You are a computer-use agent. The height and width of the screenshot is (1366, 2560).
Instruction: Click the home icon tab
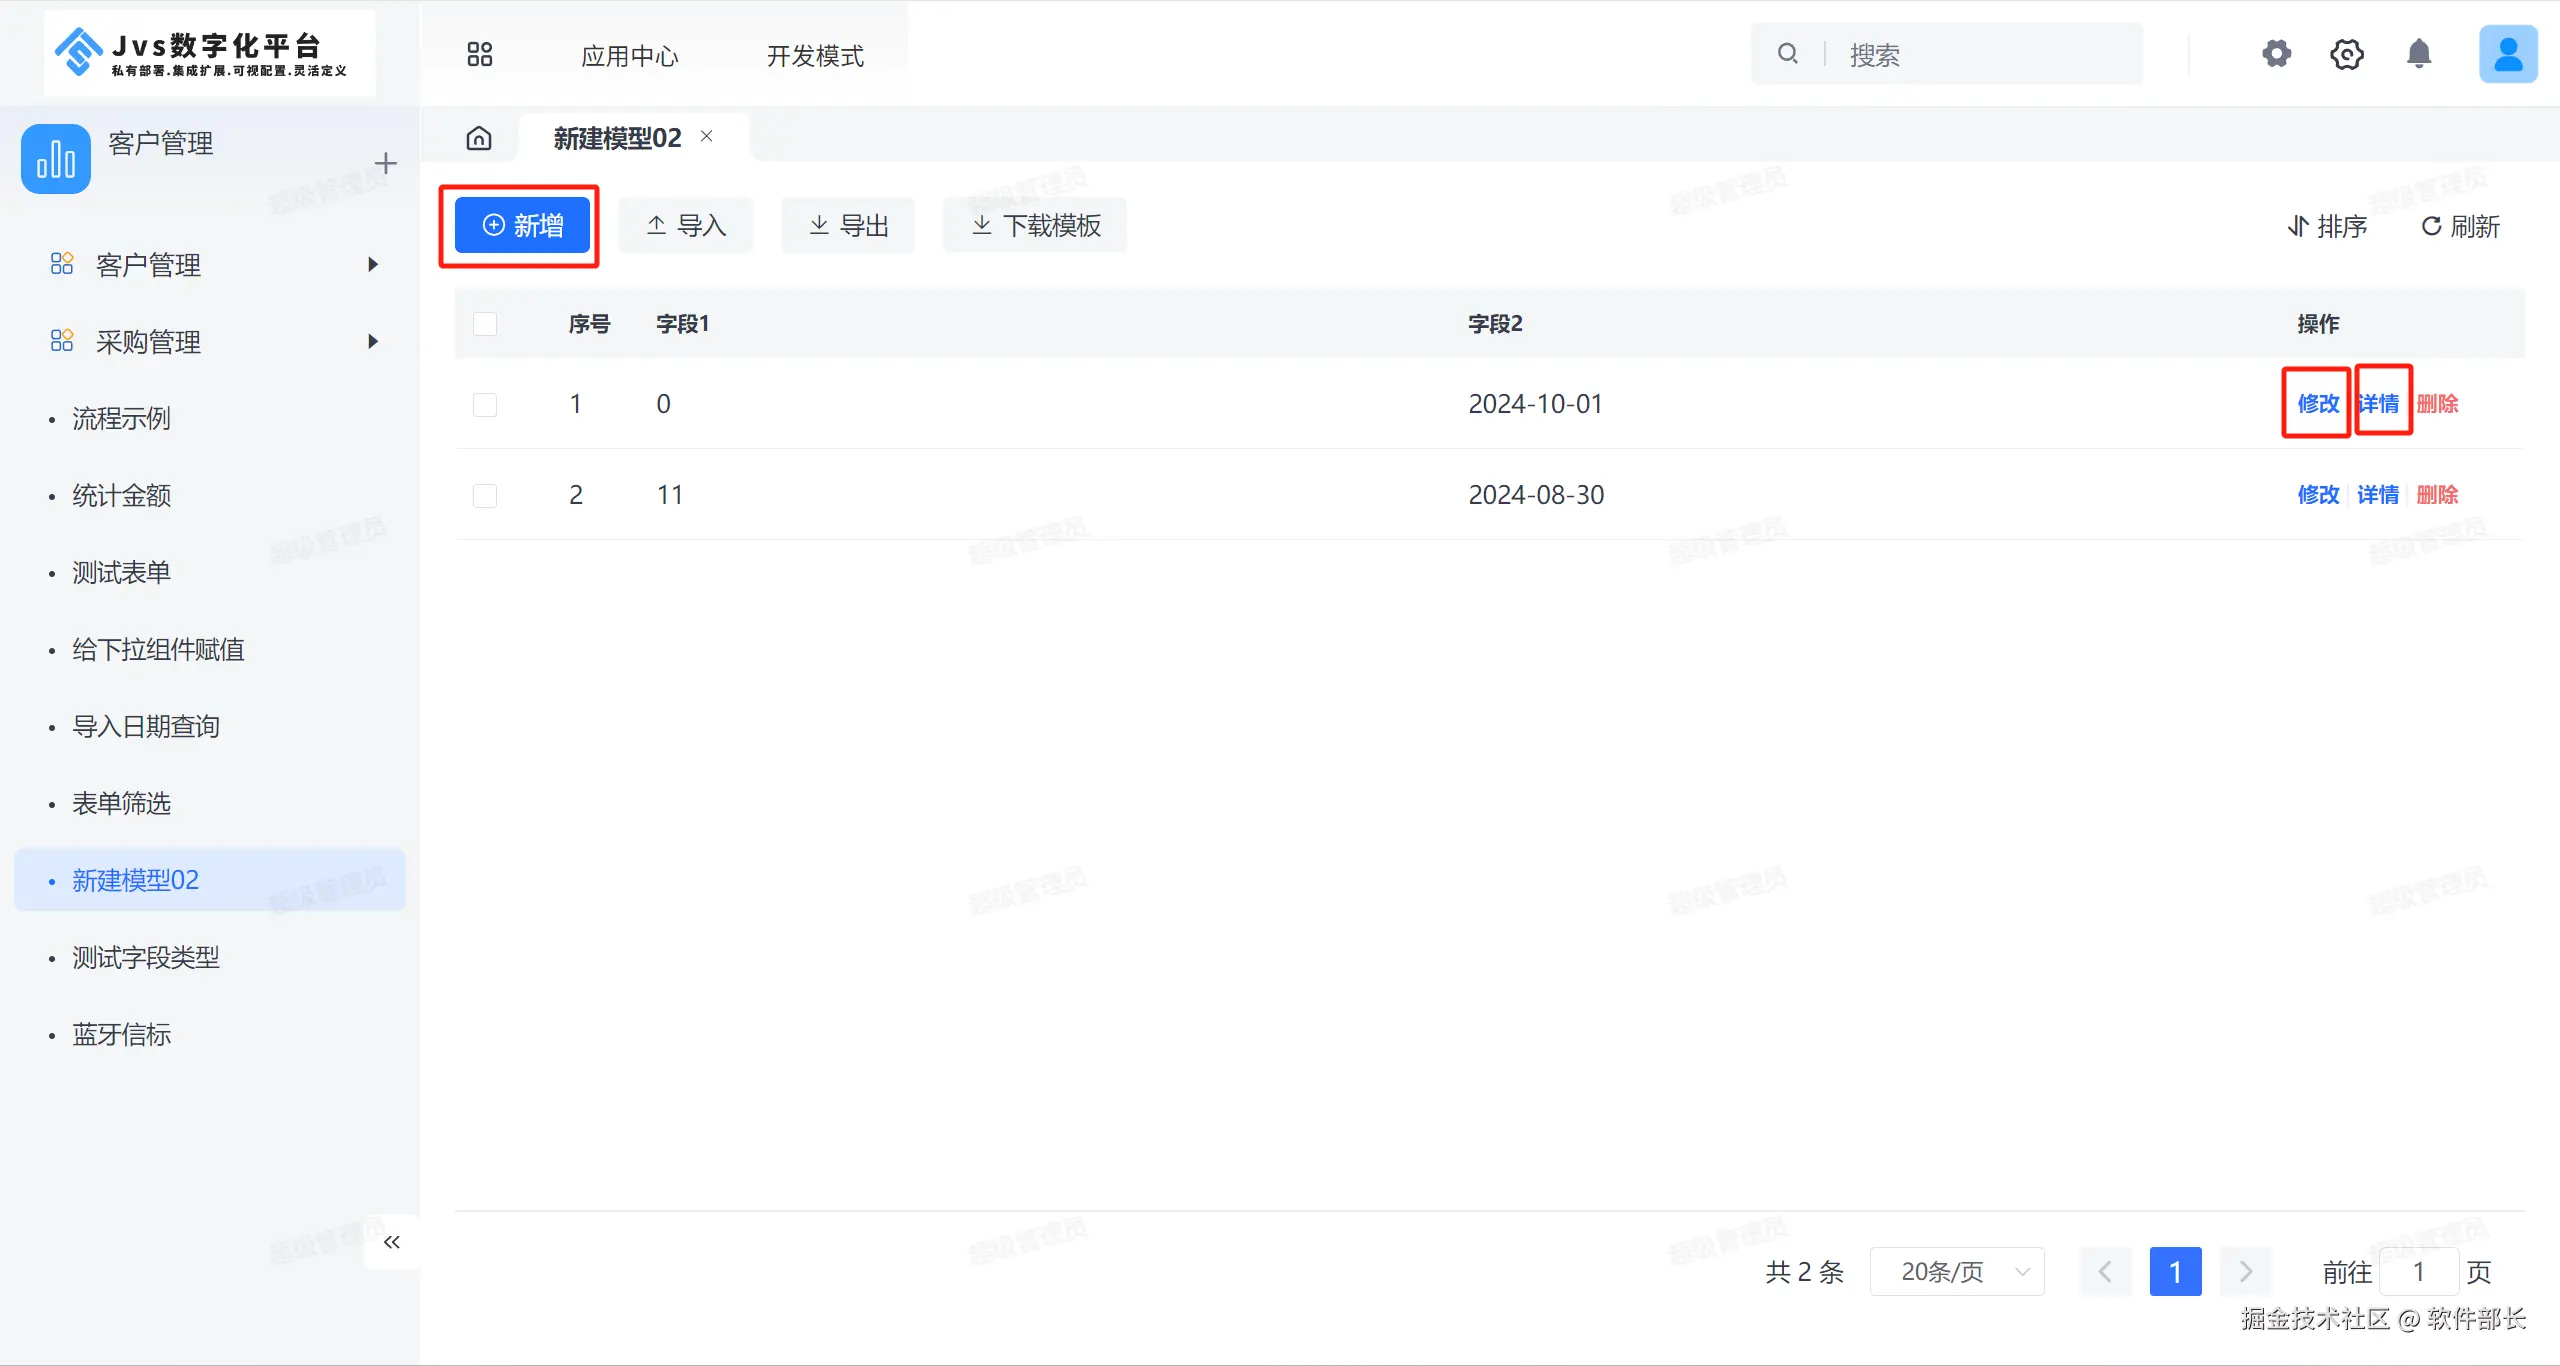(x=479, y=138)
